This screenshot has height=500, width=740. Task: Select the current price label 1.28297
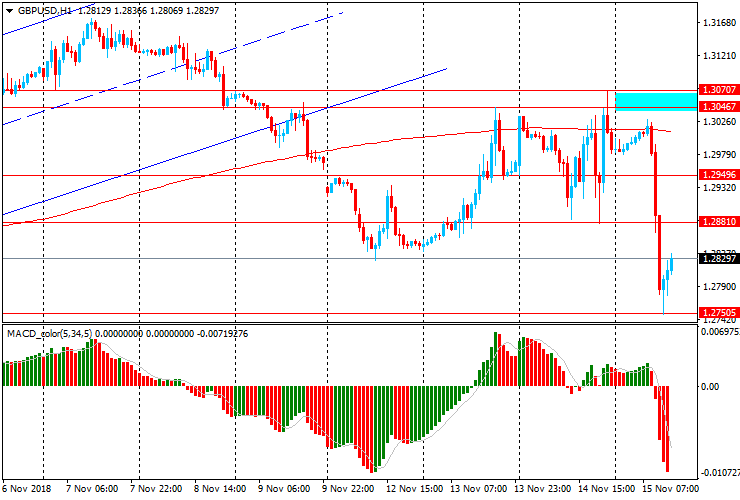click(x=719, y=259)
